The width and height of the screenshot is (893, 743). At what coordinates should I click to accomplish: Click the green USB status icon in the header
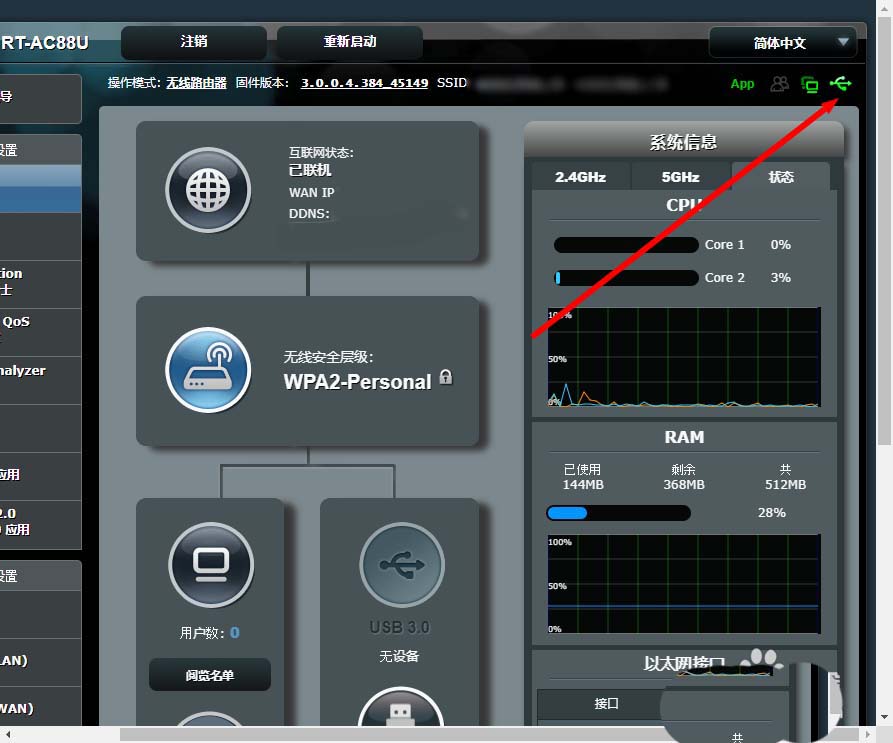point(841,84)
